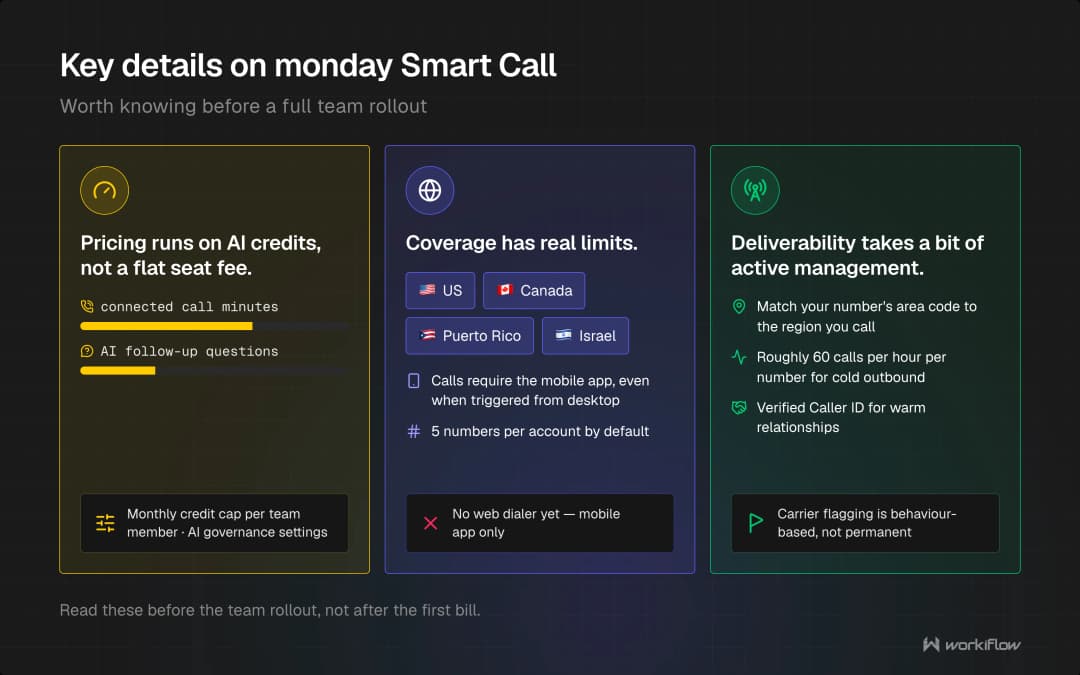This screenshot has height=675, width=1080.
Task: Click the radio tower antenna icon
Action: (x=755, y=190)
